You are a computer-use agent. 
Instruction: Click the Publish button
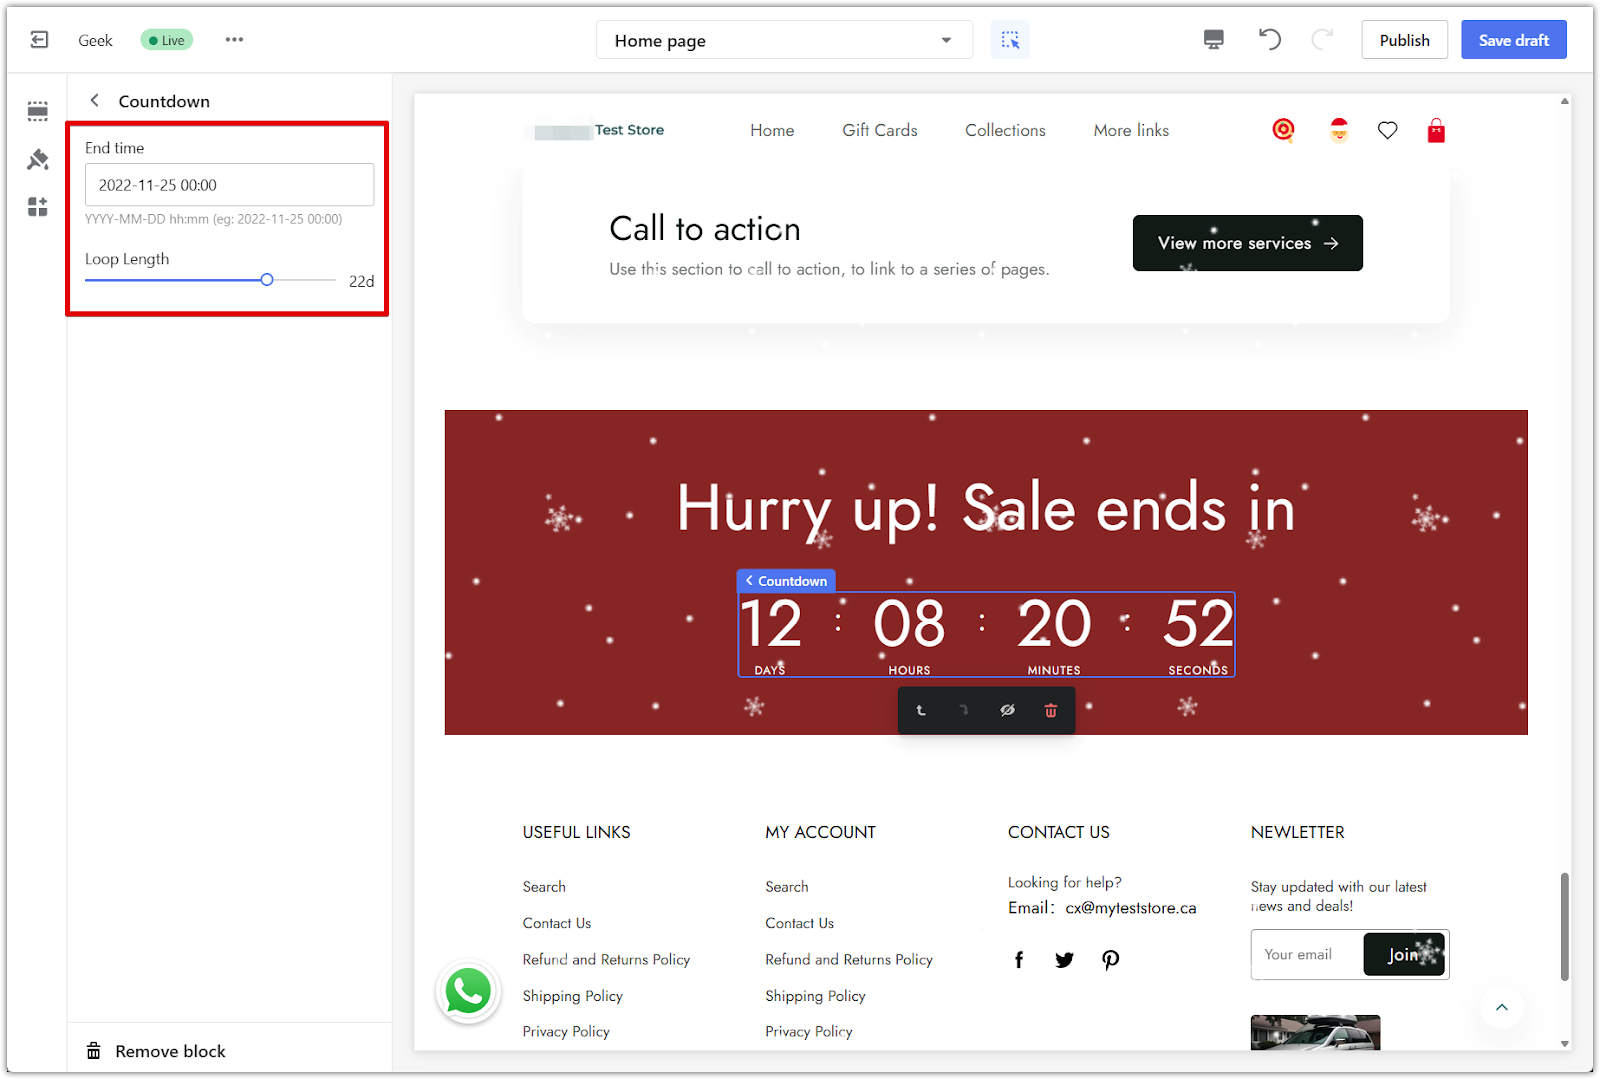coord(1404,40)
